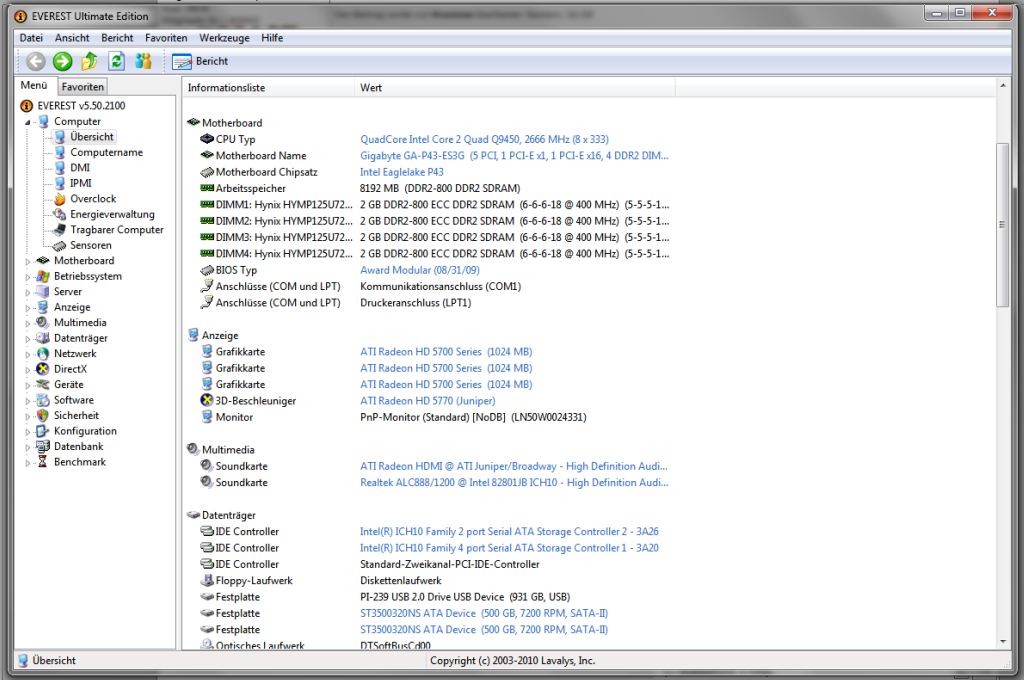Click the green Forward arrow icon
The image size is (1024, 680).
[63, 61]
